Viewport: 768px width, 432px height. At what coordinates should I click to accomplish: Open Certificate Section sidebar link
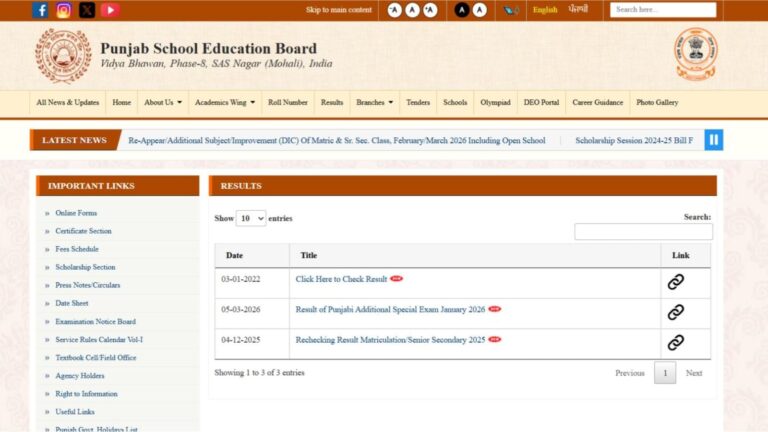(83, 231)
